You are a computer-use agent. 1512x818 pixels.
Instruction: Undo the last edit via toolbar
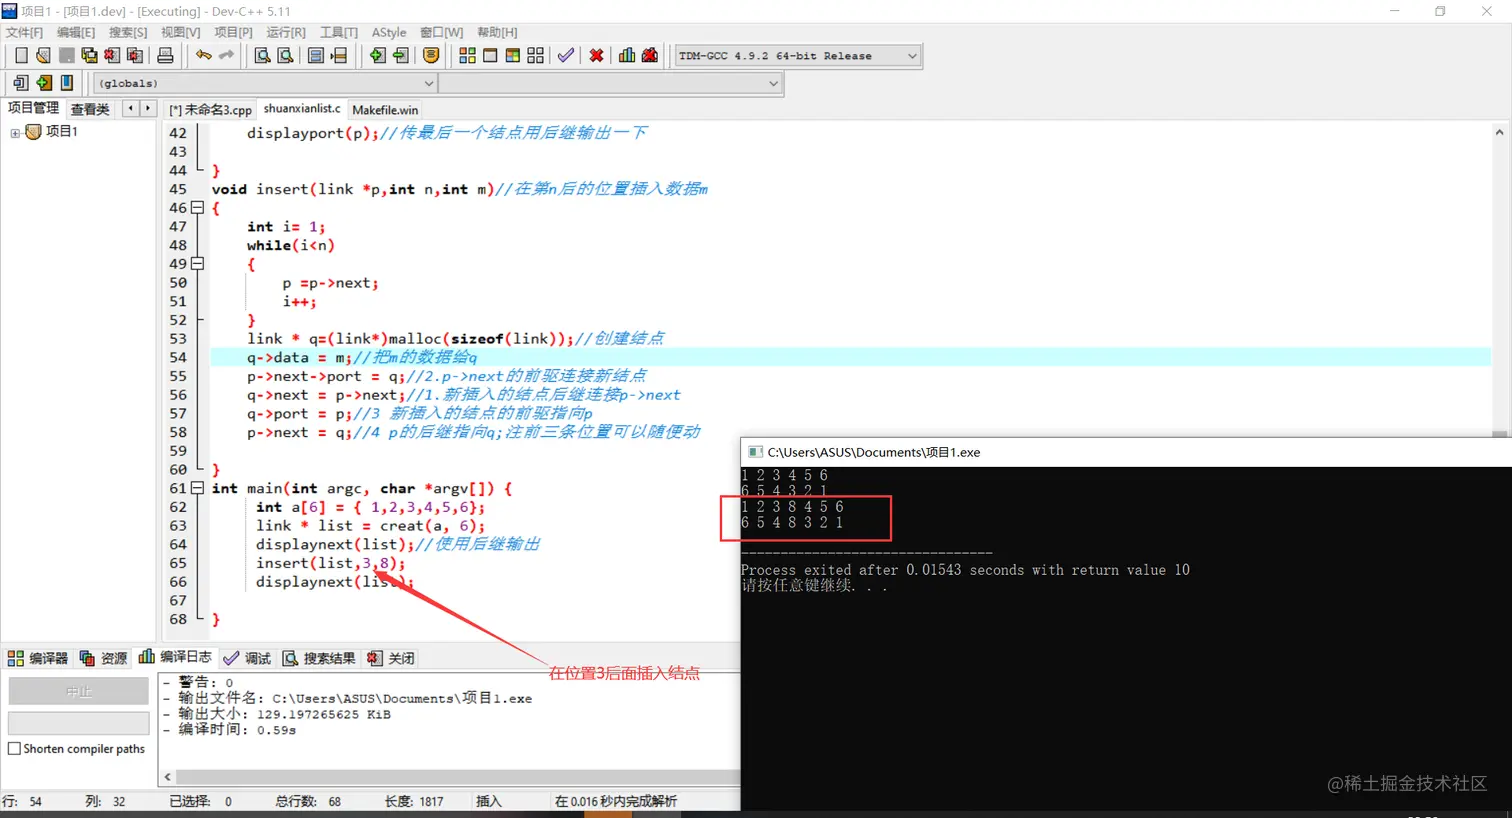click(x=204, y=56)
